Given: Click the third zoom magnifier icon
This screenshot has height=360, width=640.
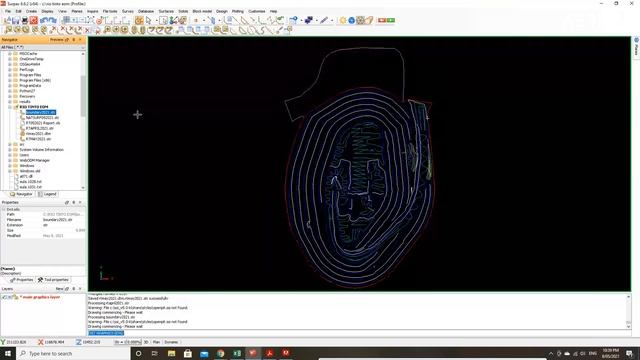Looking at the screenshot, I should pos(26,30).
